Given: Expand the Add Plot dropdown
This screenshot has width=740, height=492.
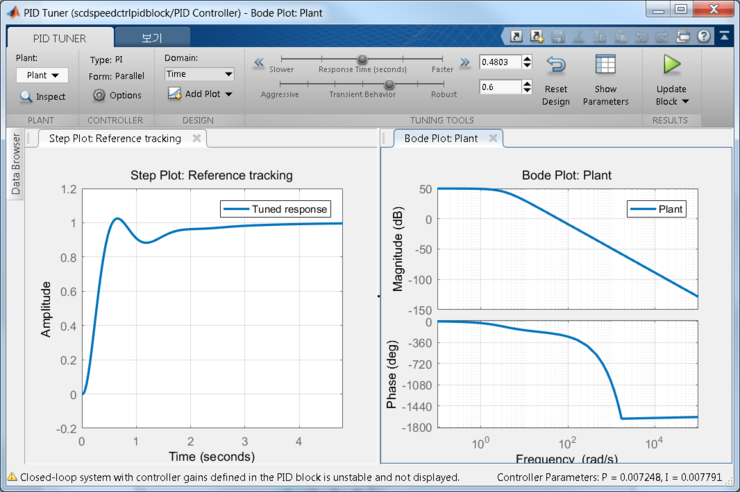Looking at the screenshot, I should coord(229,94).
